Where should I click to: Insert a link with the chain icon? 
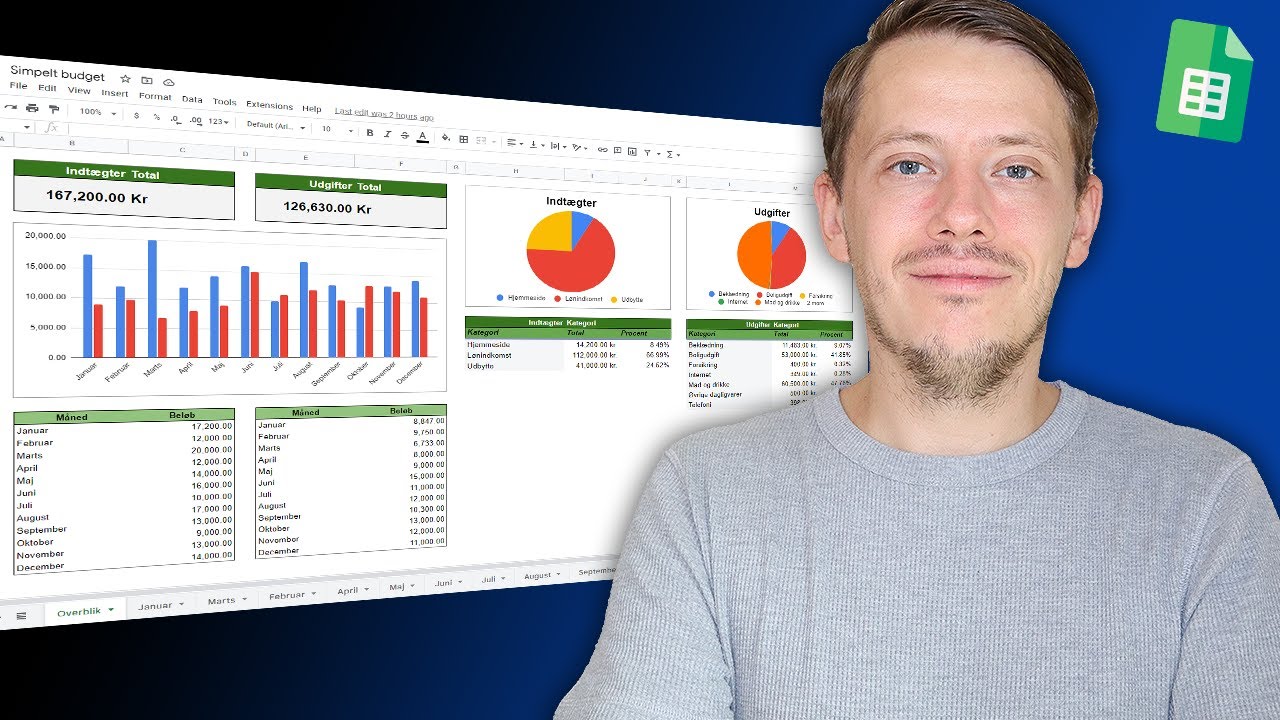coord(602,149)
